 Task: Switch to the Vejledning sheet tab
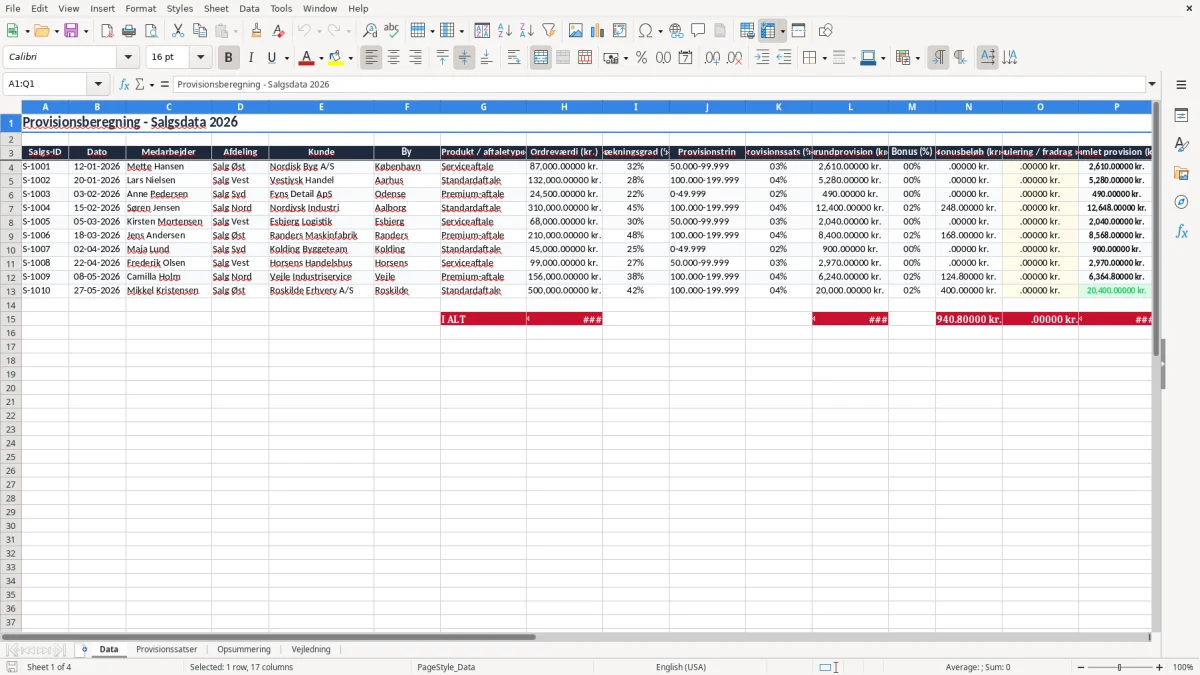(x=311, y=649)
